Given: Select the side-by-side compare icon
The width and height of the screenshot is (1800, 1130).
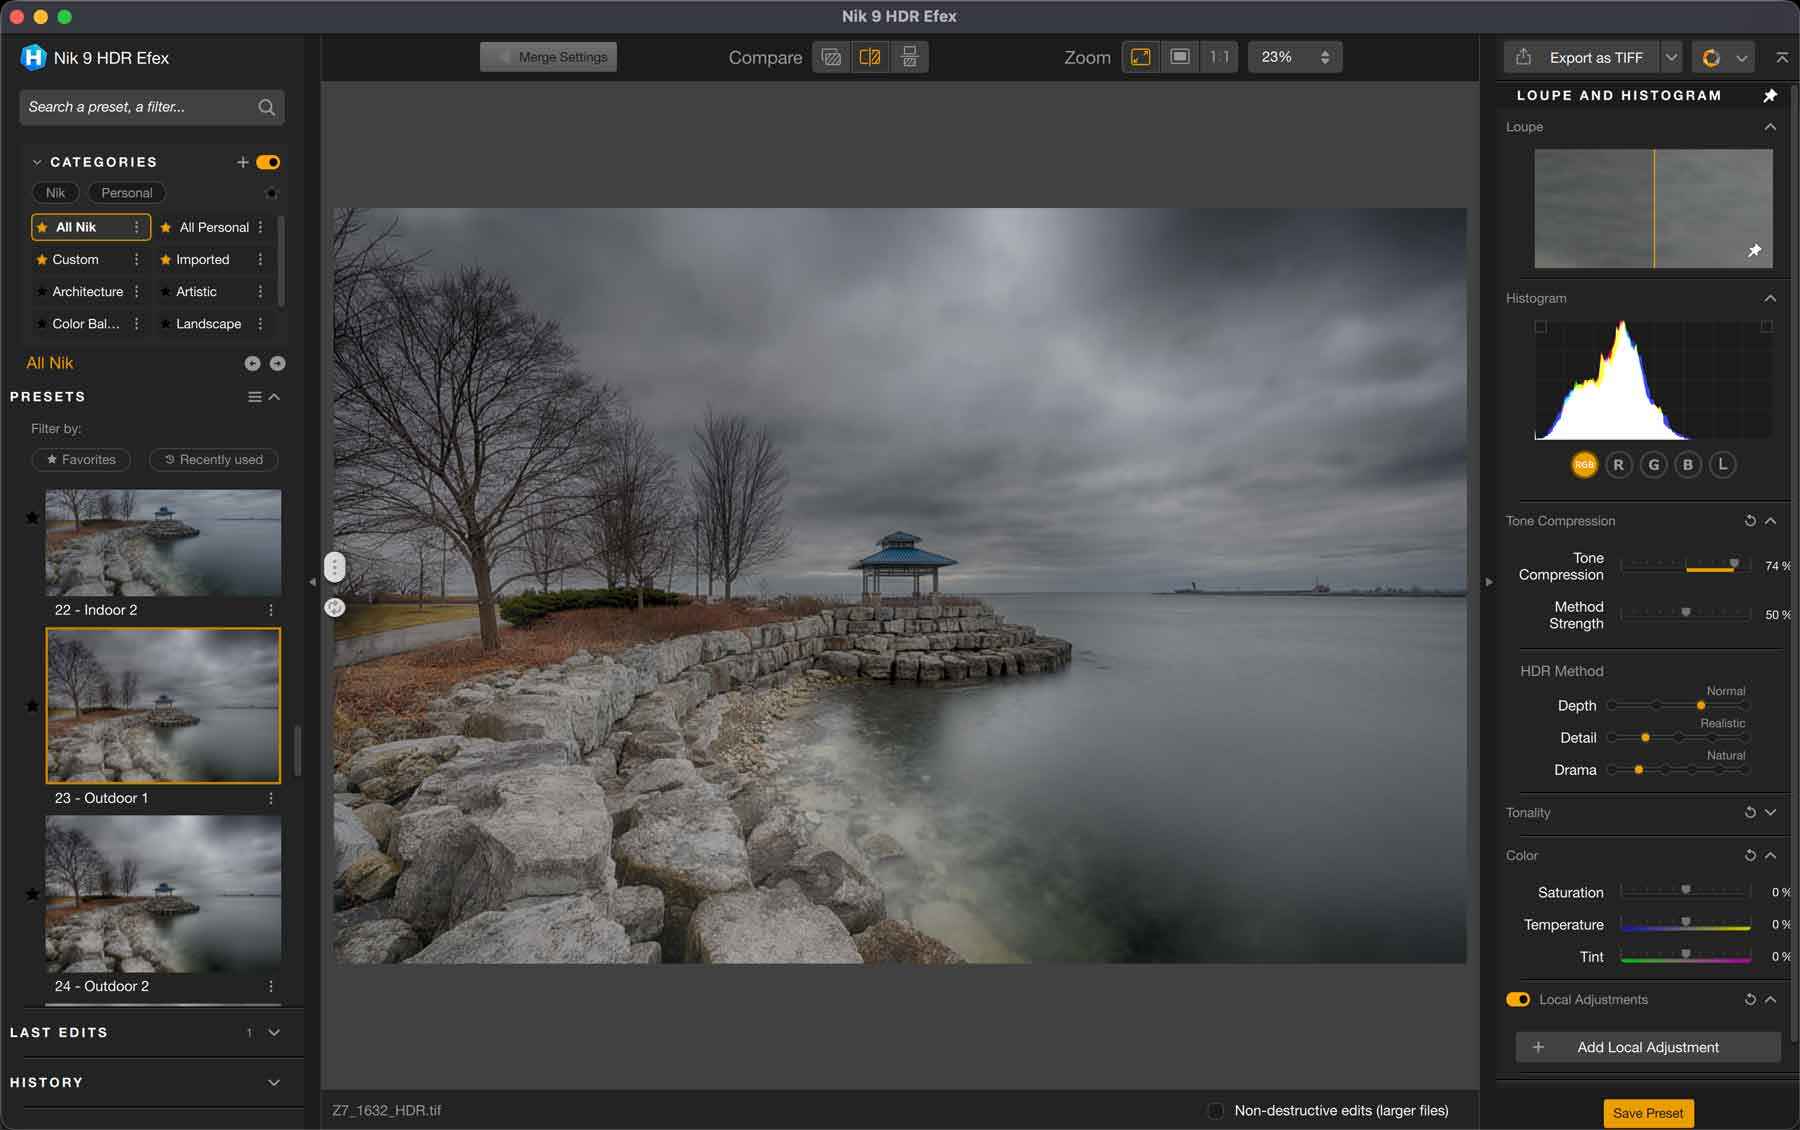Looking at the screenshot, I should pyautogui.click(x=909, y=57).
